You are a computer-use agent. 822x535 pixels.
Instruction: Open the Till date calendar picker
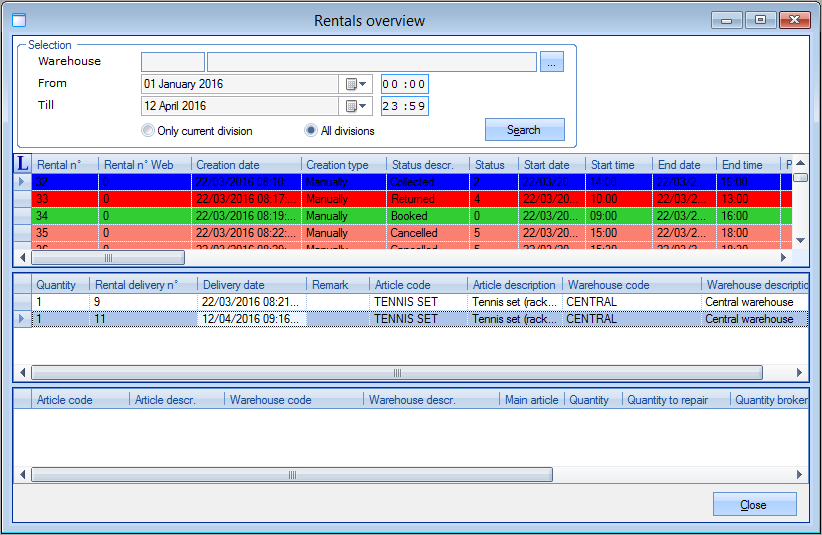click(x=357, y=106)
